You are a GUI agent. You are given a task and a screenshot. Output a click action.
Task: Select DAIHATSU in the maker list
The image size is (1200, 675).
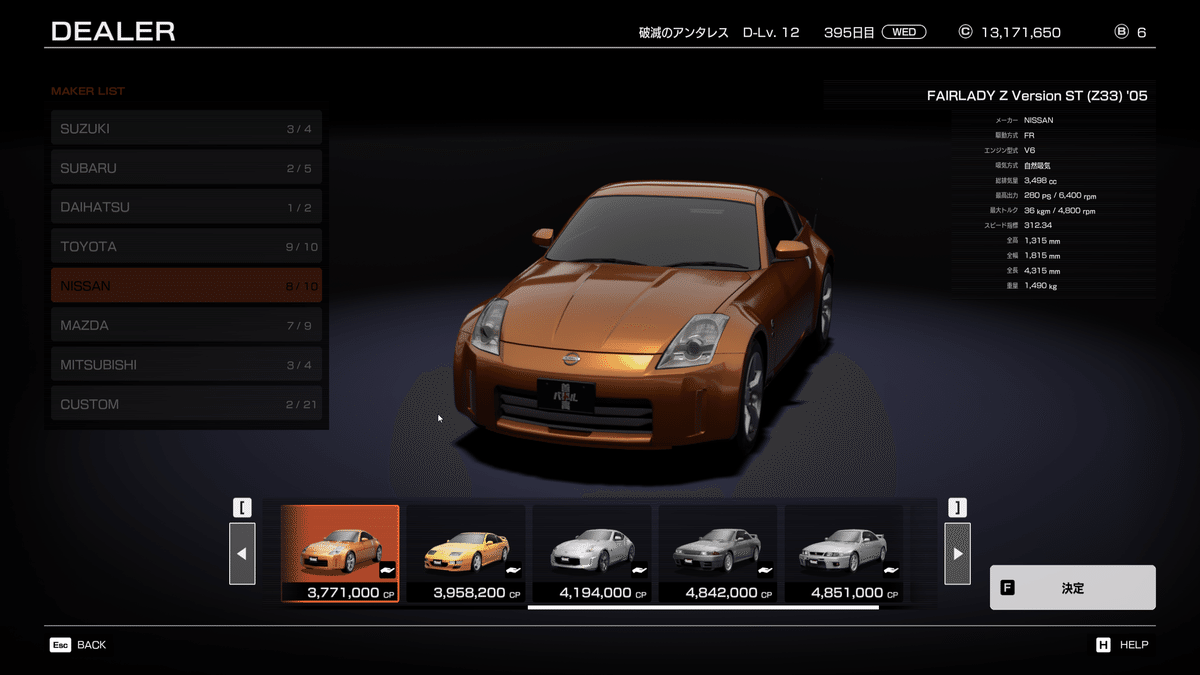[186, 207]
